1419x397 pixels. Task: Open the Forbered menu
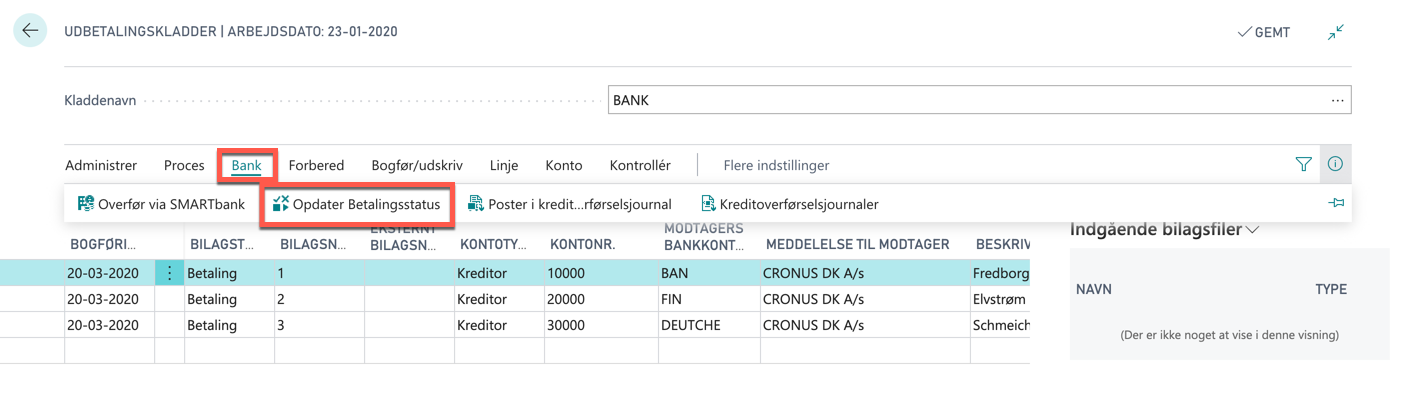click(x=316, y=165)
